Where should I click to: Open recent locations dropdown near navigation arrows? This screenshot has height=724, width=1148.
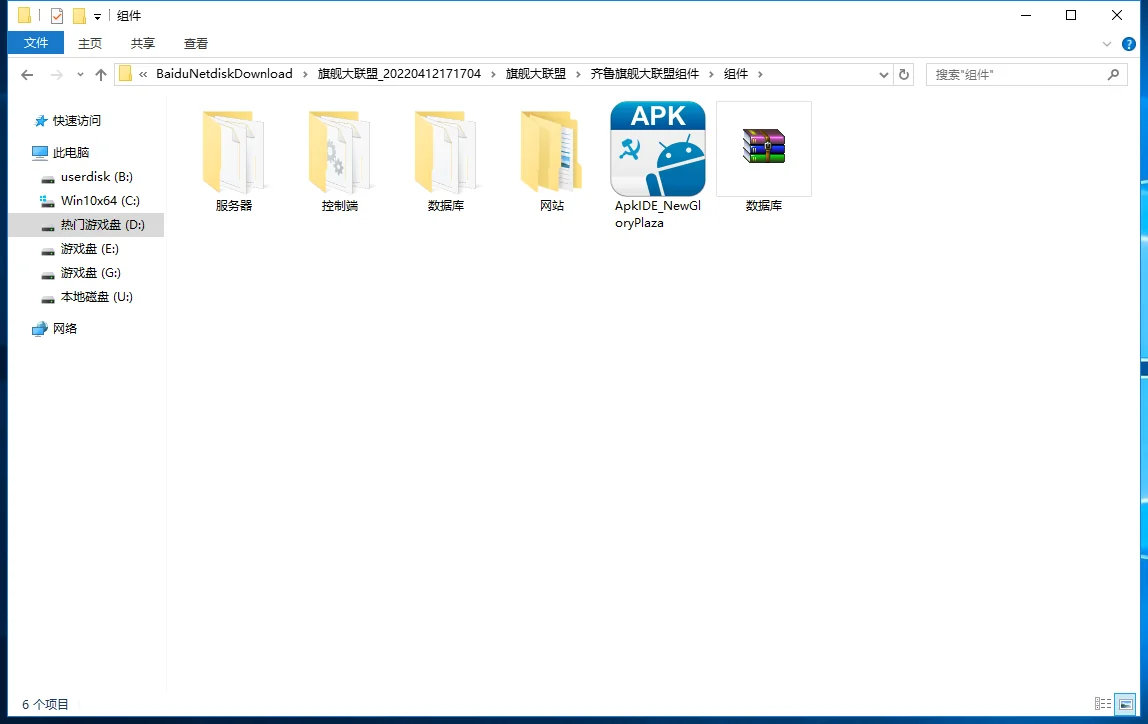(80, 74)
